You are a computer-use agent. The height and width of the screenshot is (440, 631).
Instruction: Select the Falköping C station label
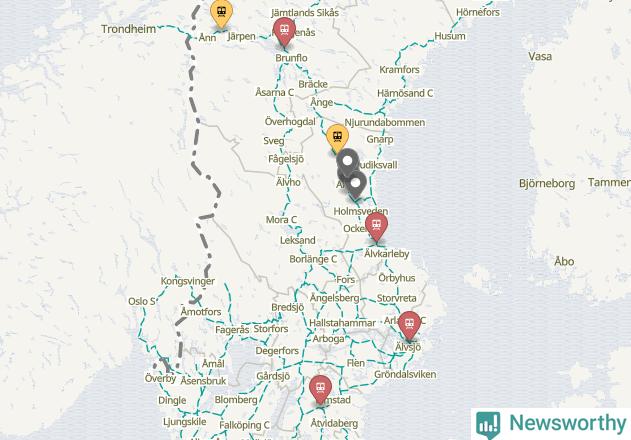244,425
